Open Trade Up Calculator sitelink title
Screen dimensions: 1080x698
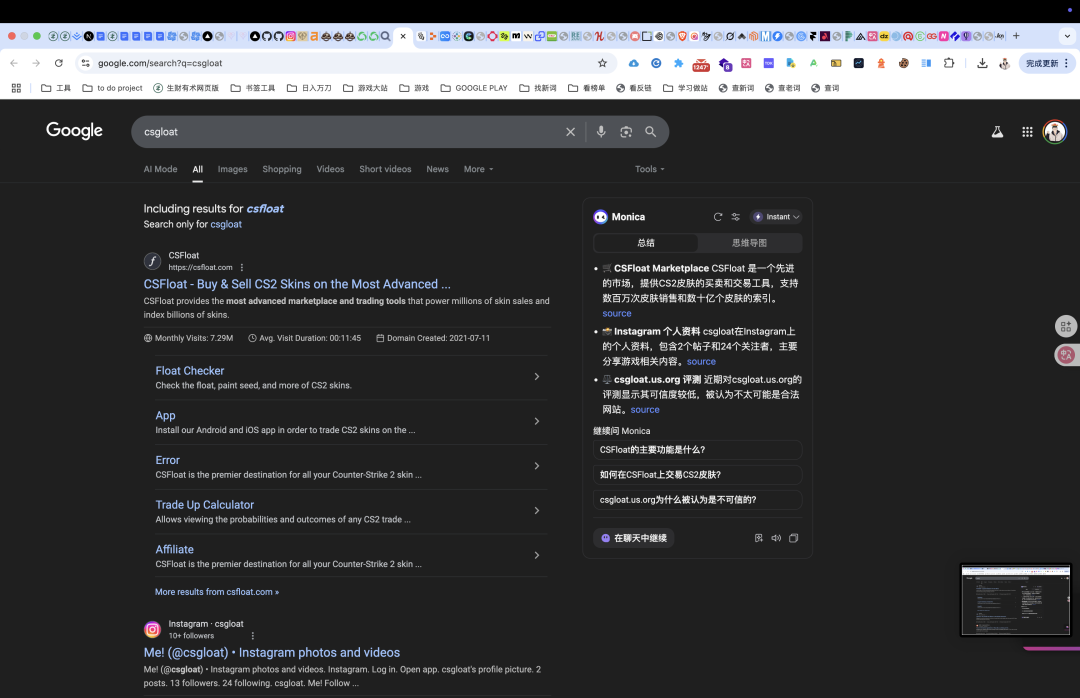[x=205, y=504]
